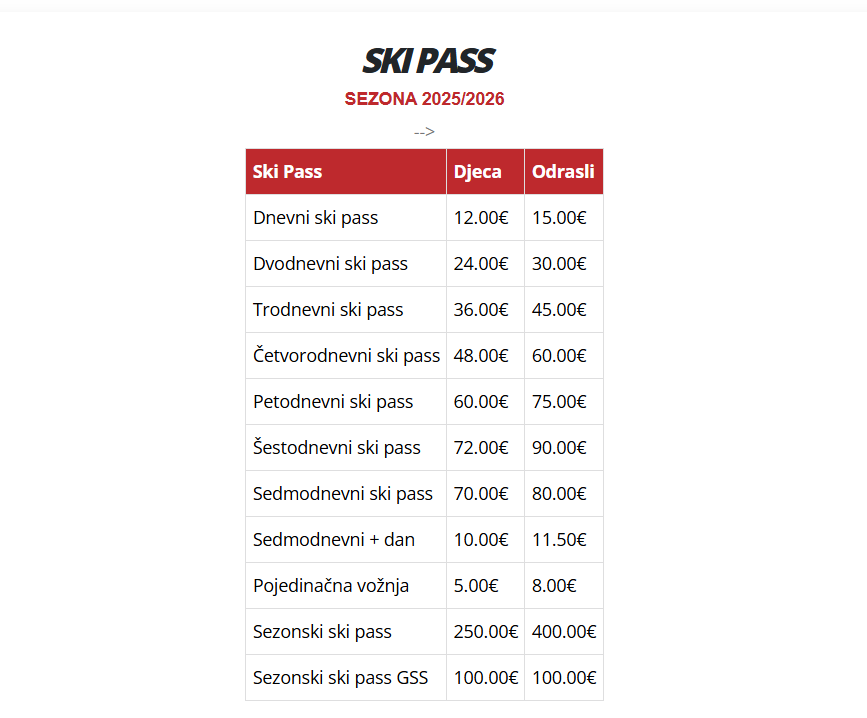
Task: Click the SEZONA 2025/2026 subtitle
Action: coord(424,99)
